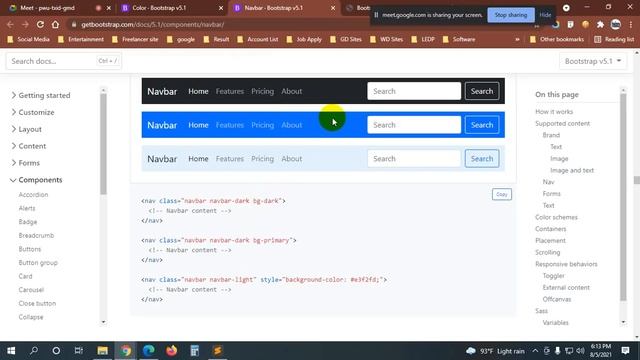Click the taskbar search magnifier

click(34, 351)
